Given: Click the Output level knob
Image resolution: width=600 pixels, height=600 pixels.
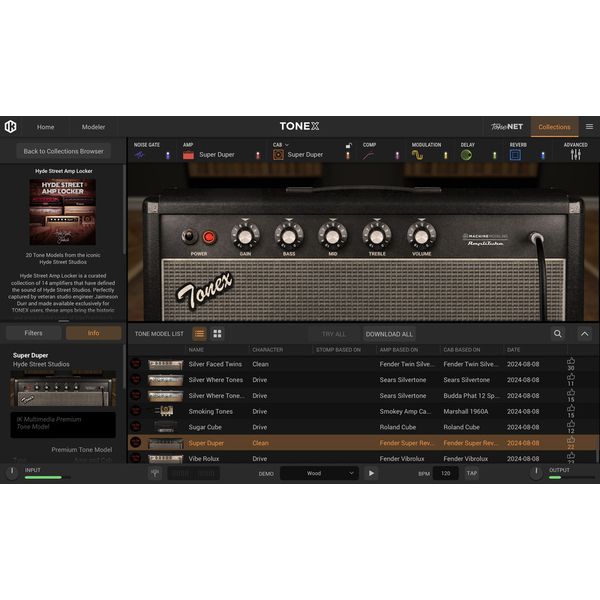Looking at the screenshot, I should pos(536,472).
